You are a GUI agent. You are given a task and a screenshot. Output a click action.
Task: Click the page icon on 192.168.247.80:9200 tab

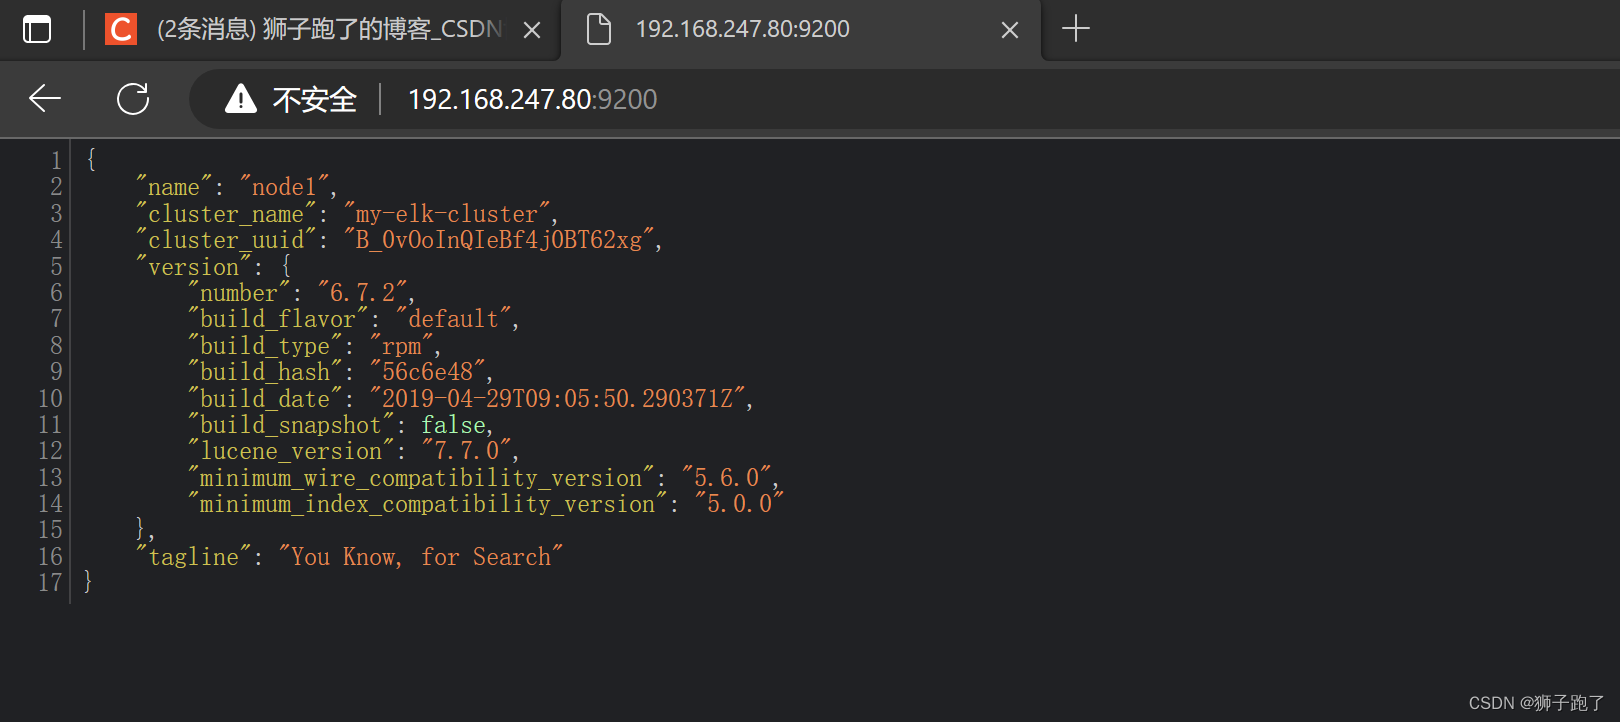(598, 29)
